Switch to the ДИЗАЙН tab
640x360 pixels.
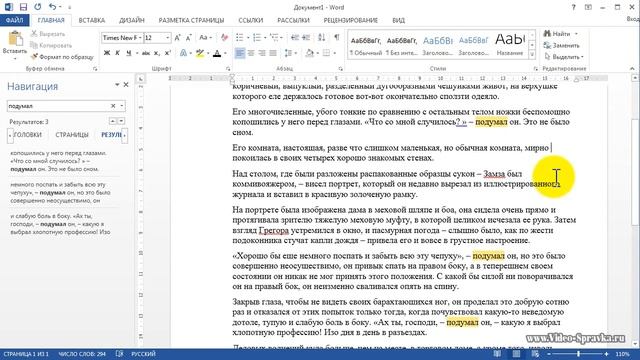pyautogui.click(x=132, y=20)
